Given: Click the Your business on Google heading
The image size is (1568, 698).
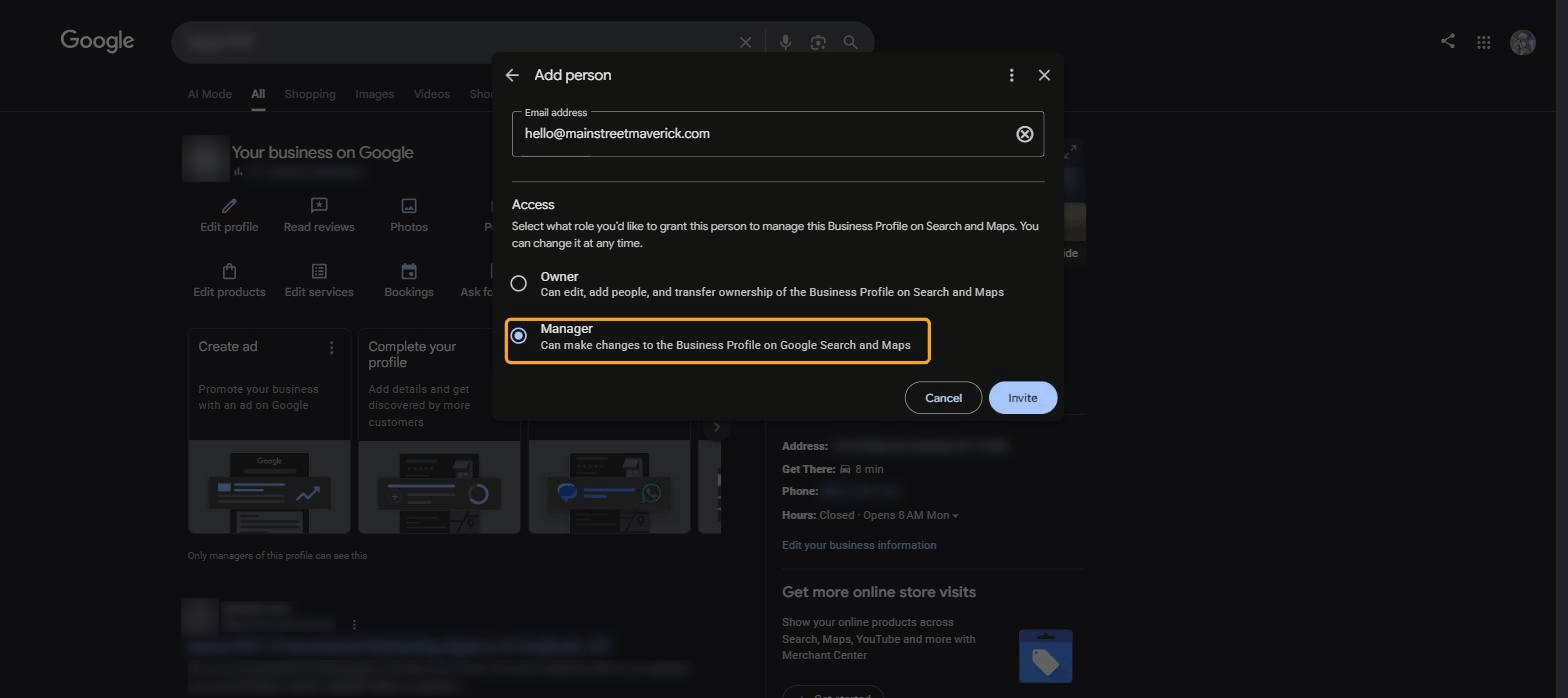Looking at the screenshot, I should tap(322, 153).
